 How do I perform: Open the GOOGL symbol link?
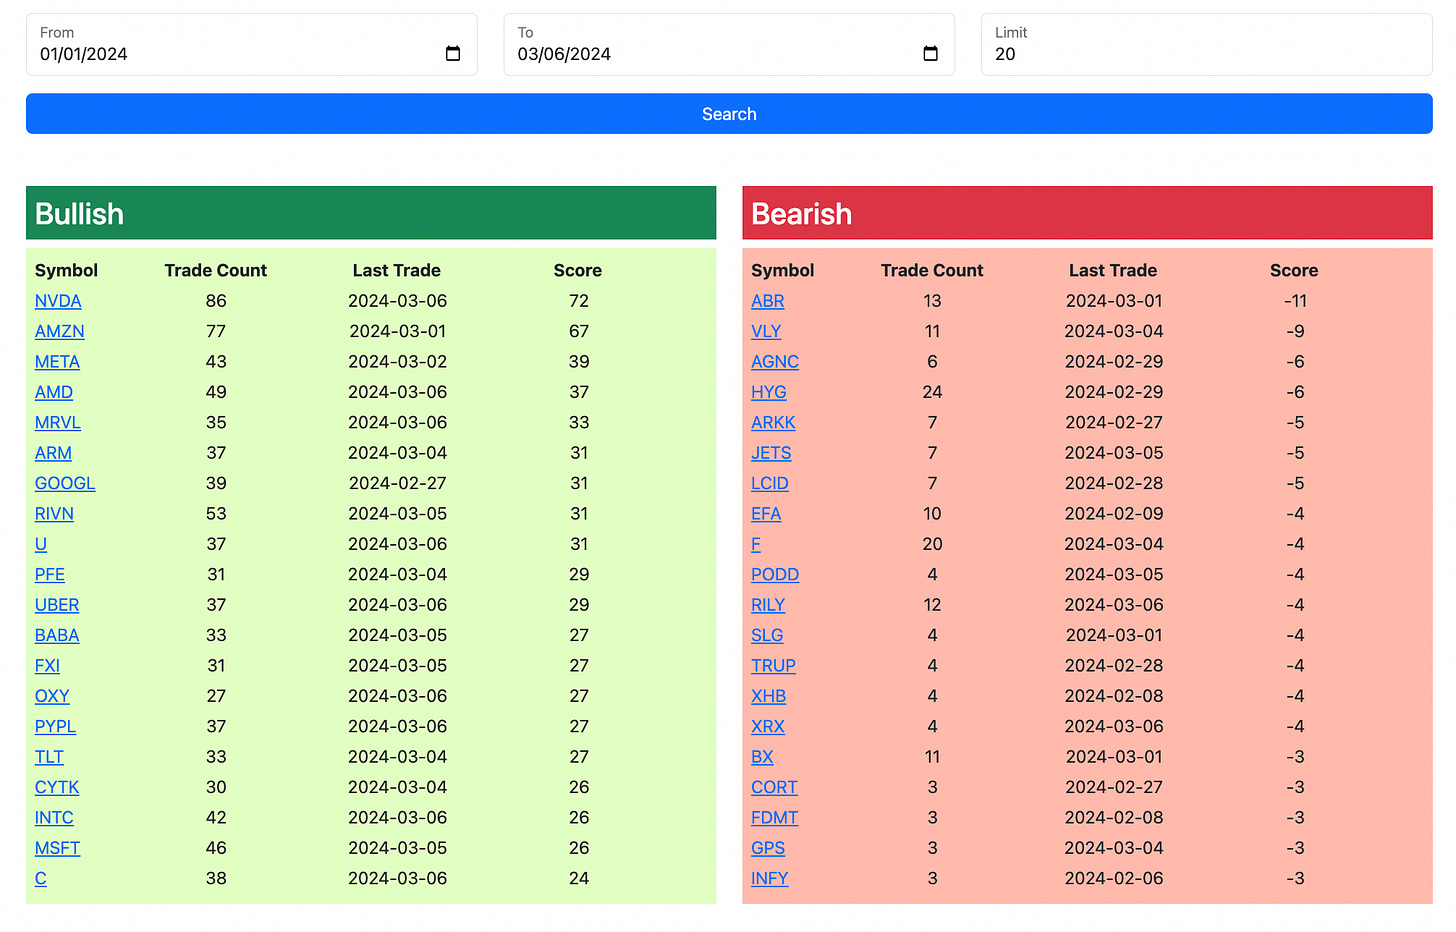pyautogui.click(x=65, y=483)
